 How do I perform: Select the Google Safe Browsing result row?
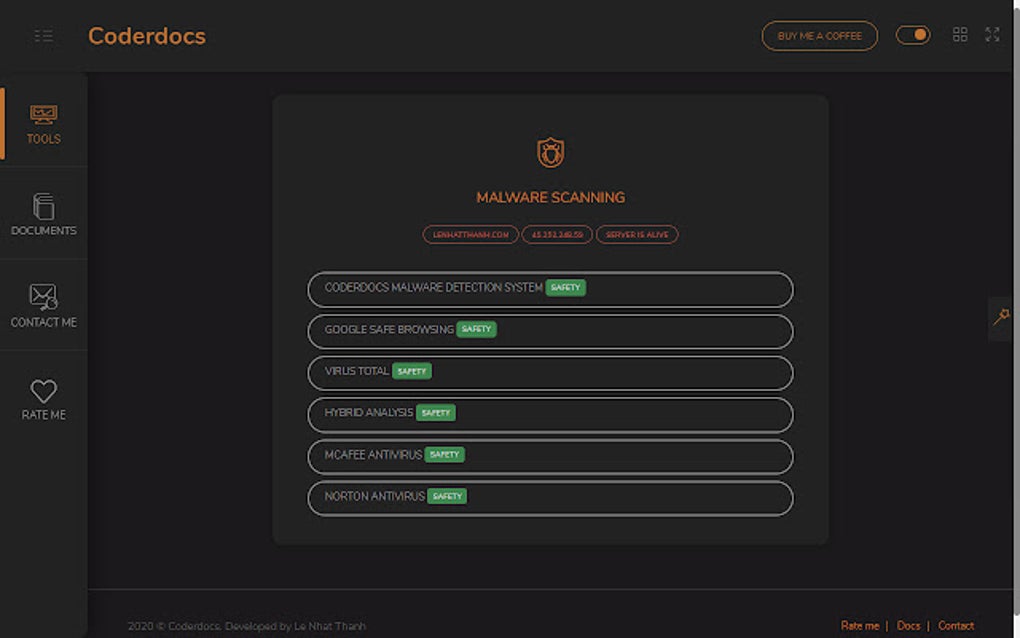pyautogui.click(x=550, y=331)
